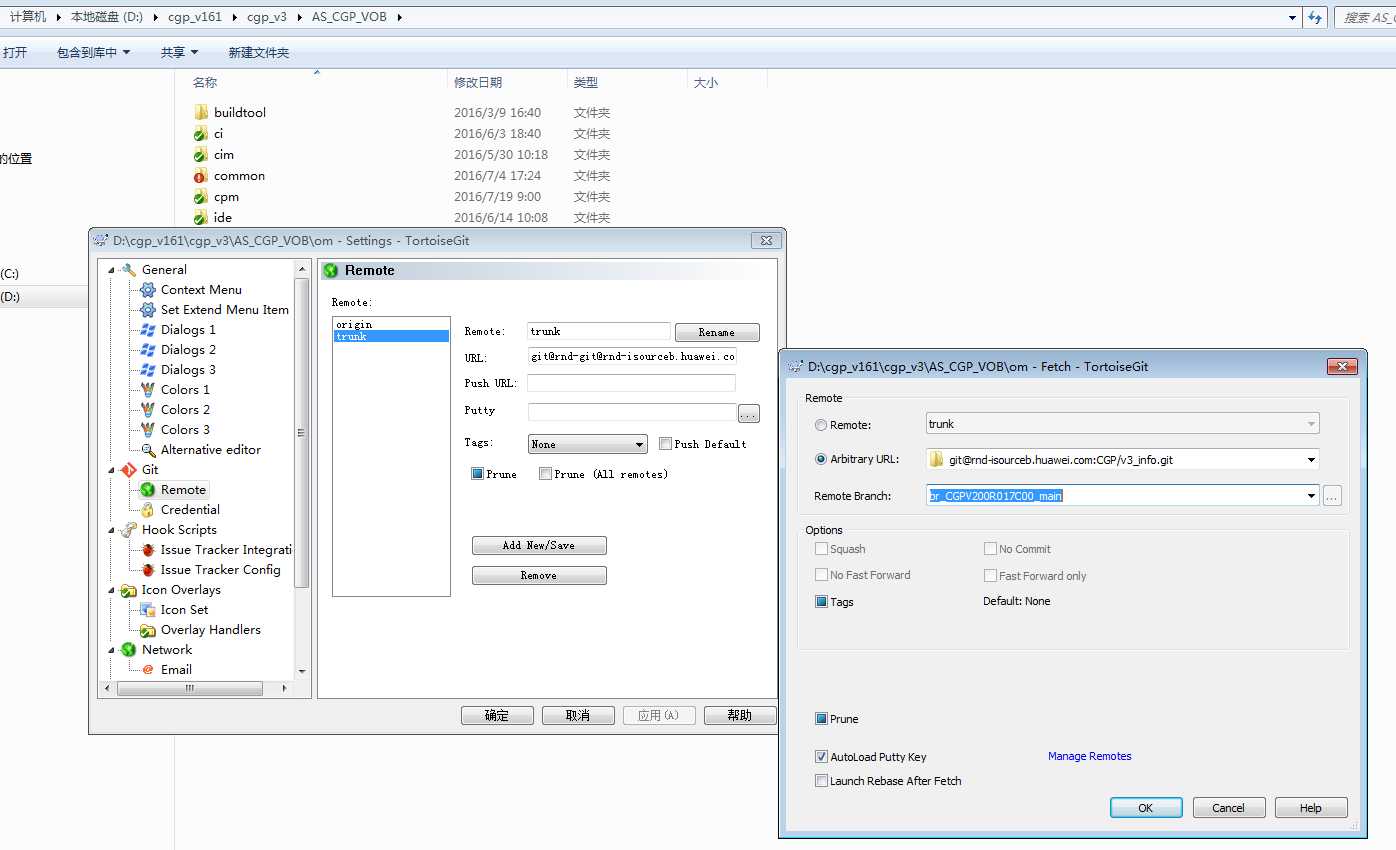Collapse the General tree node
This screenshot has width=1396, height=850.
click(x=113, y=270)
